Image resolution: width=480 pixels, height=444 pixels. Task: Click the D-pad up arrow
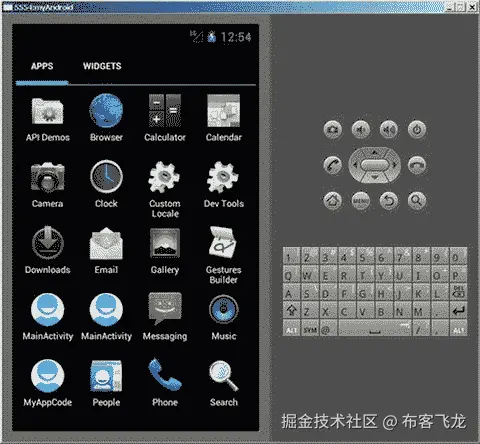coord(375,153)
